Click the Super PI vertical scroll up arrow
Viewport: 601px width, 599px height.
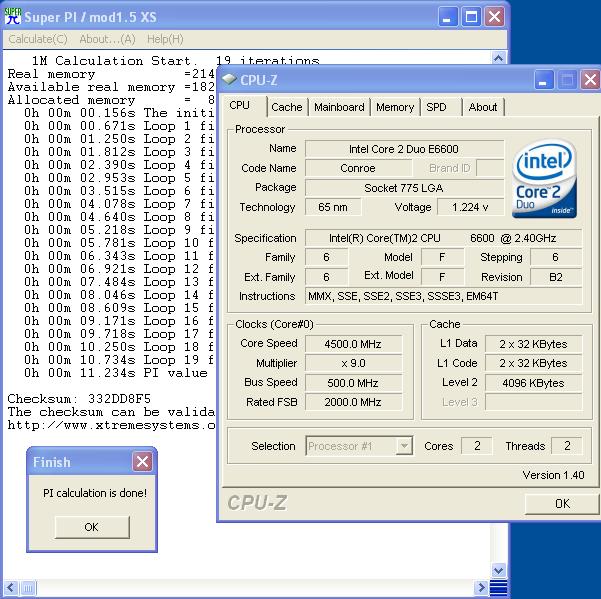pyautogui.click(x=499, y=58)
